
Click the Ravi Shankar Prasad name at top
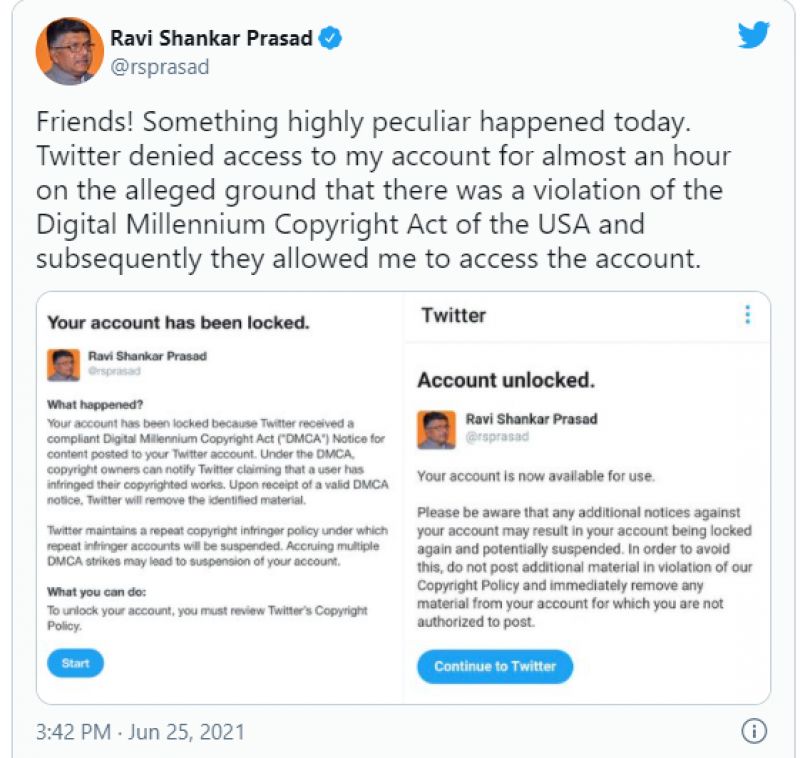click(x=210, y=40)
